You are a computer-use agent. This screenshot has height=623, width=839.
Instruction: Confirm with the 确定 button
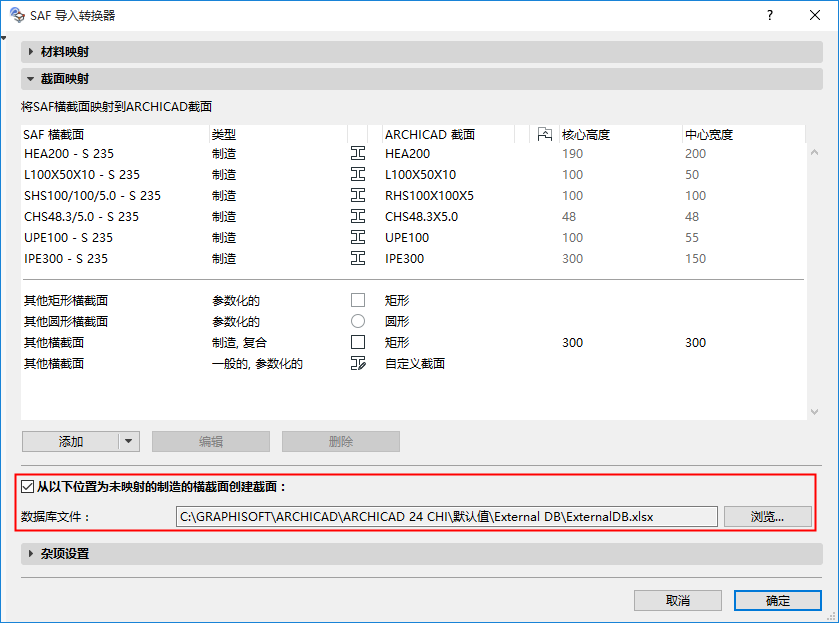coord(777,601)
